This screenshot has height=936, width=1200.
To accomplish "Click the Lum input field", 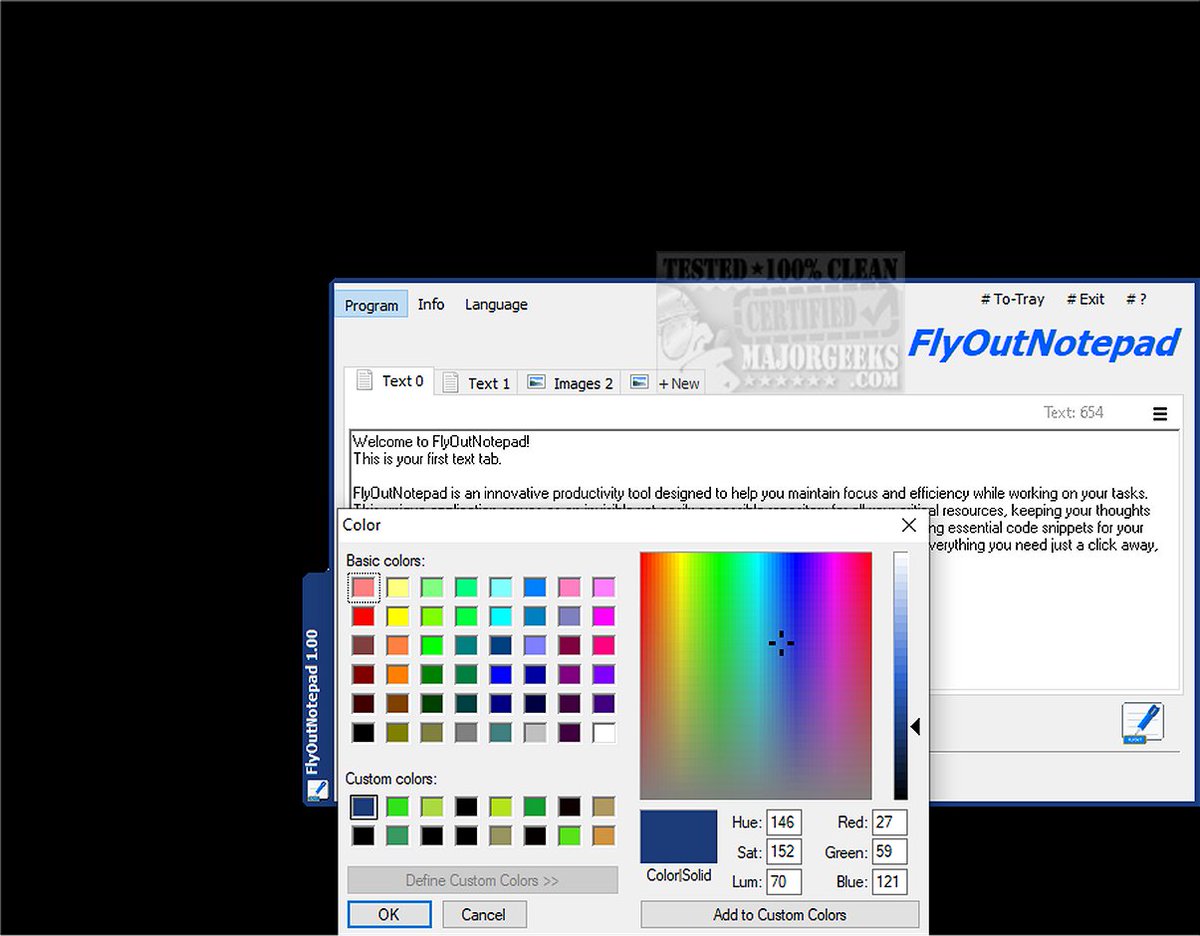I will pos(783,882).
